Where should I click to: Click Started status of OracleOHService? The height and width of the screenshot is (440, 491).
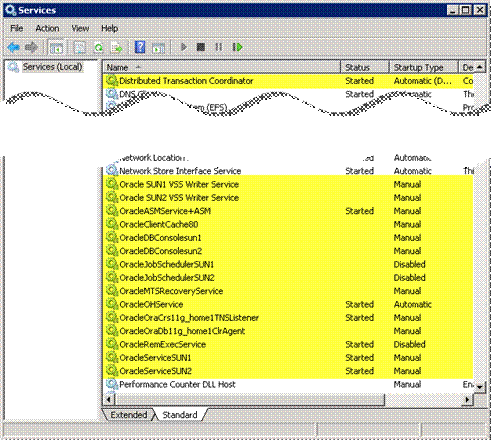[359, 304]
